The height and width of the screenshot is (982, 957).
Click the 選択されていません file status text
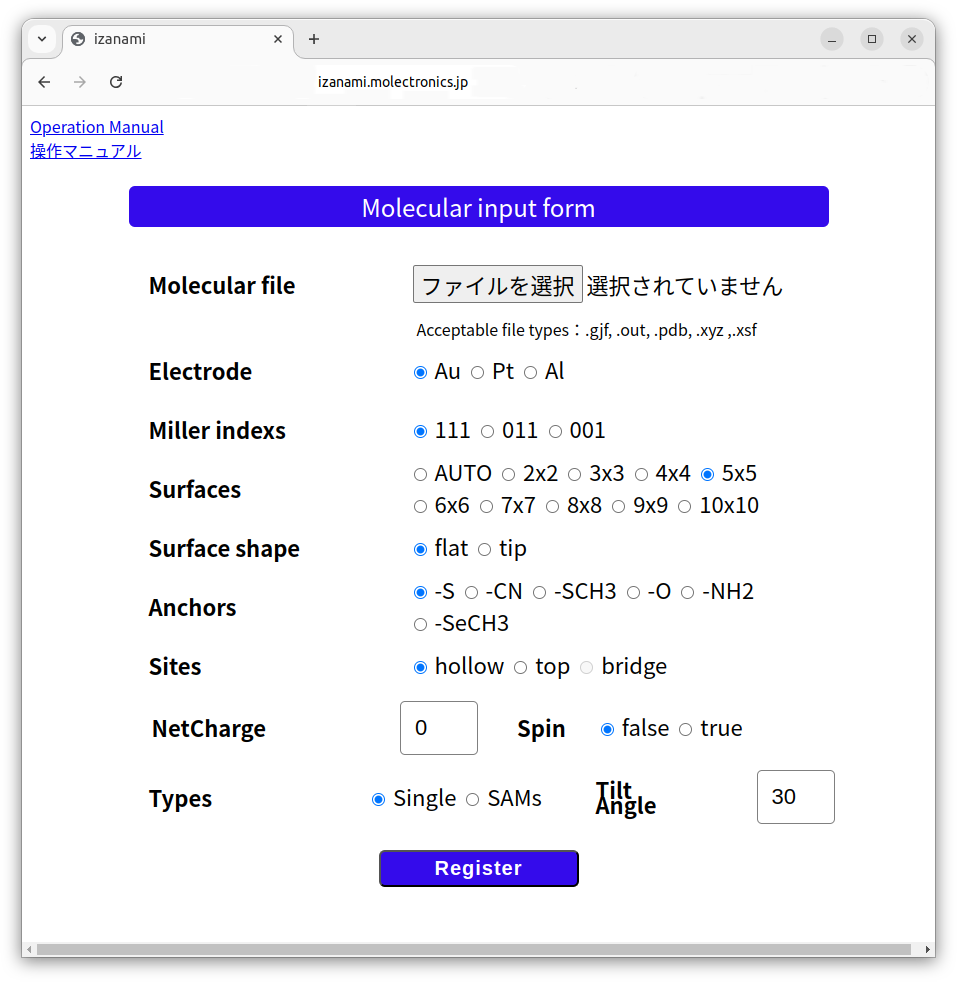point(685,286)
